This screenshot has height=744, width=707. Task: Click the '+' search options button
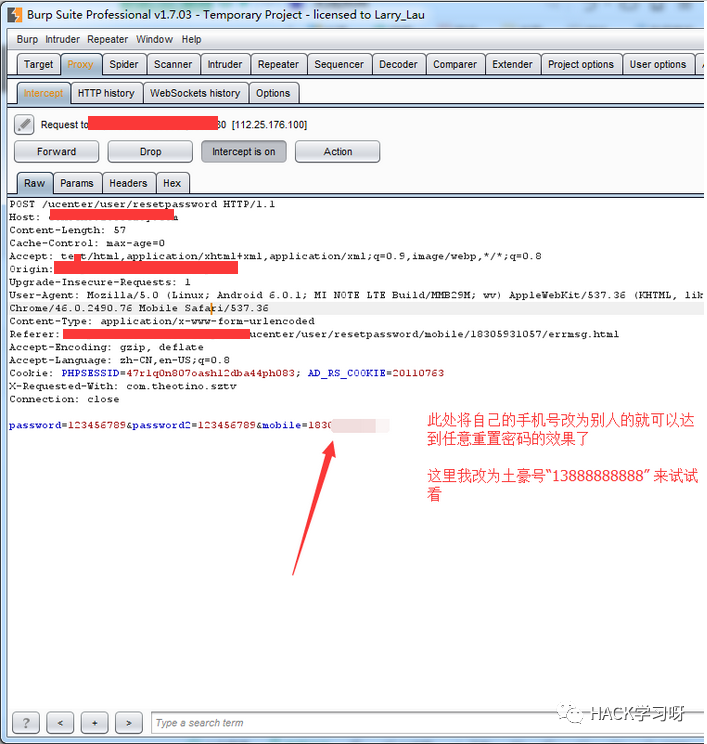94,723
